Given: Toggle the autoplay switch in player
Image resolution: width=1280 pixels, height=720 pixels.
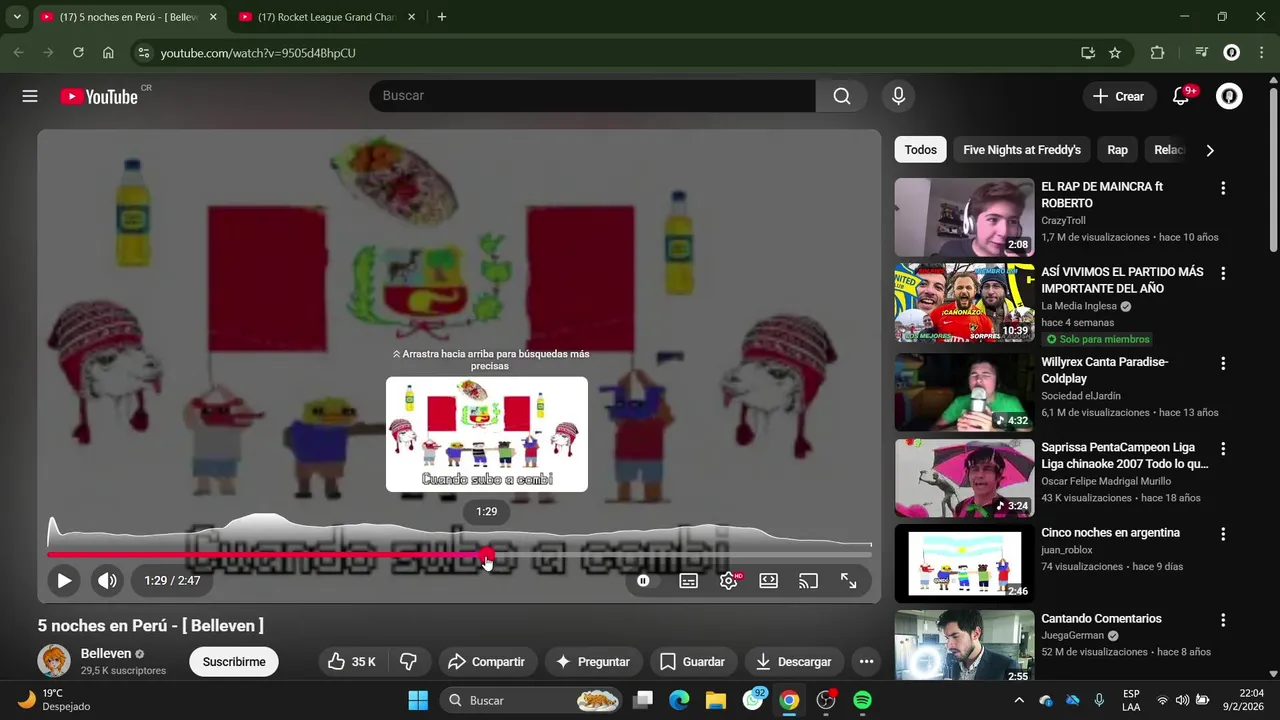Looking at the screenshot, I should (643, 580).
